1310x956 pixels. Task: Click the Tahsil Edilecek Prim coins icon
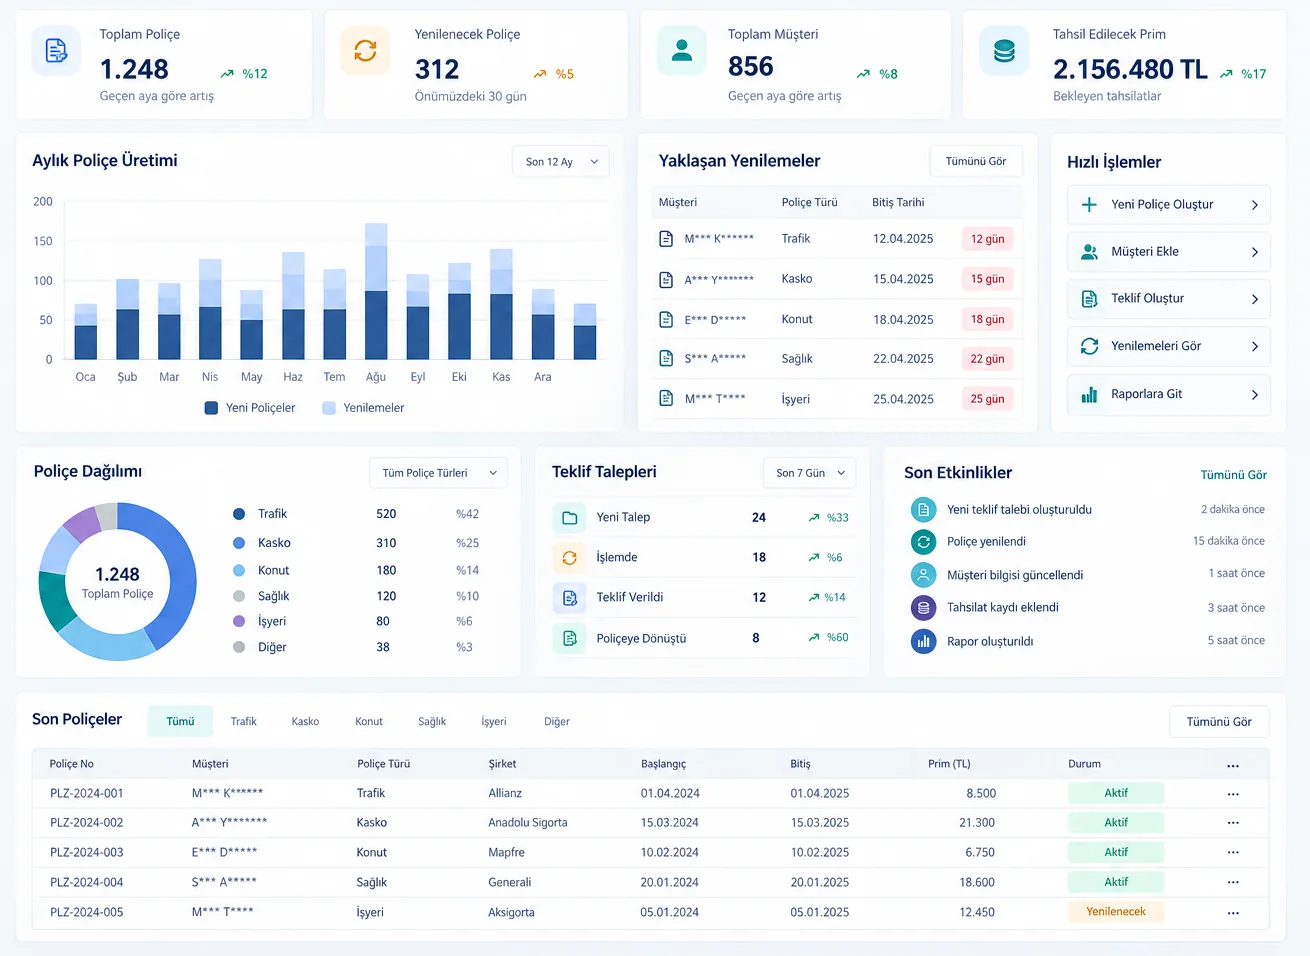pyautogui.click(x=1004, y=50)
